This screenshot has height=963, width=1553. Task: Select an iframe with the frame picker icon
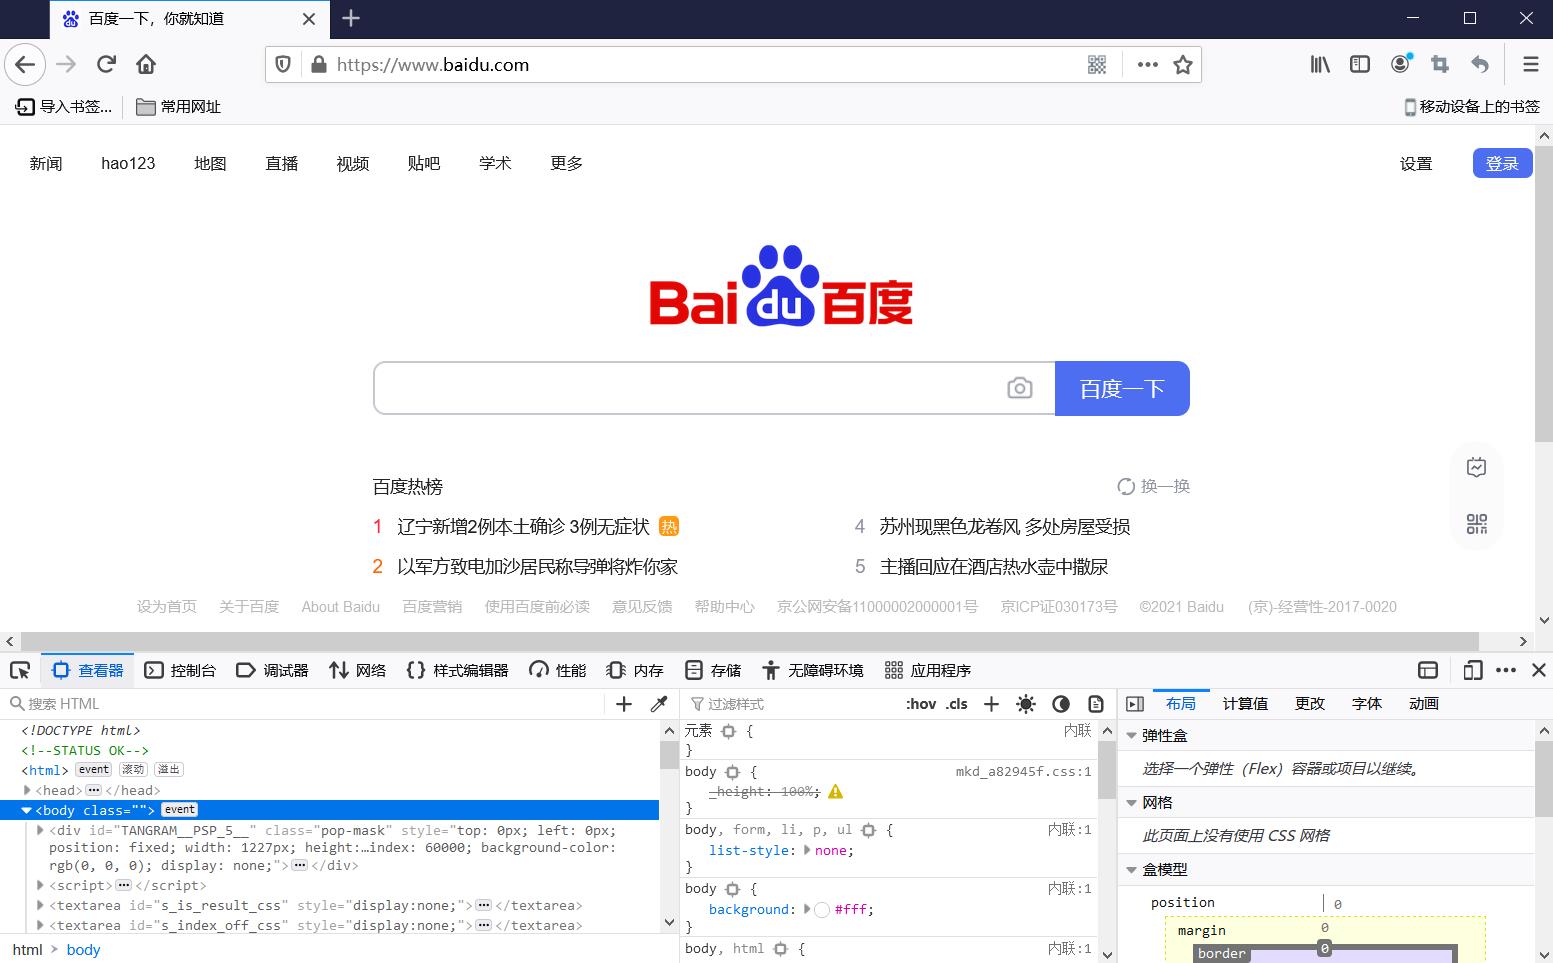(1428, 670)
